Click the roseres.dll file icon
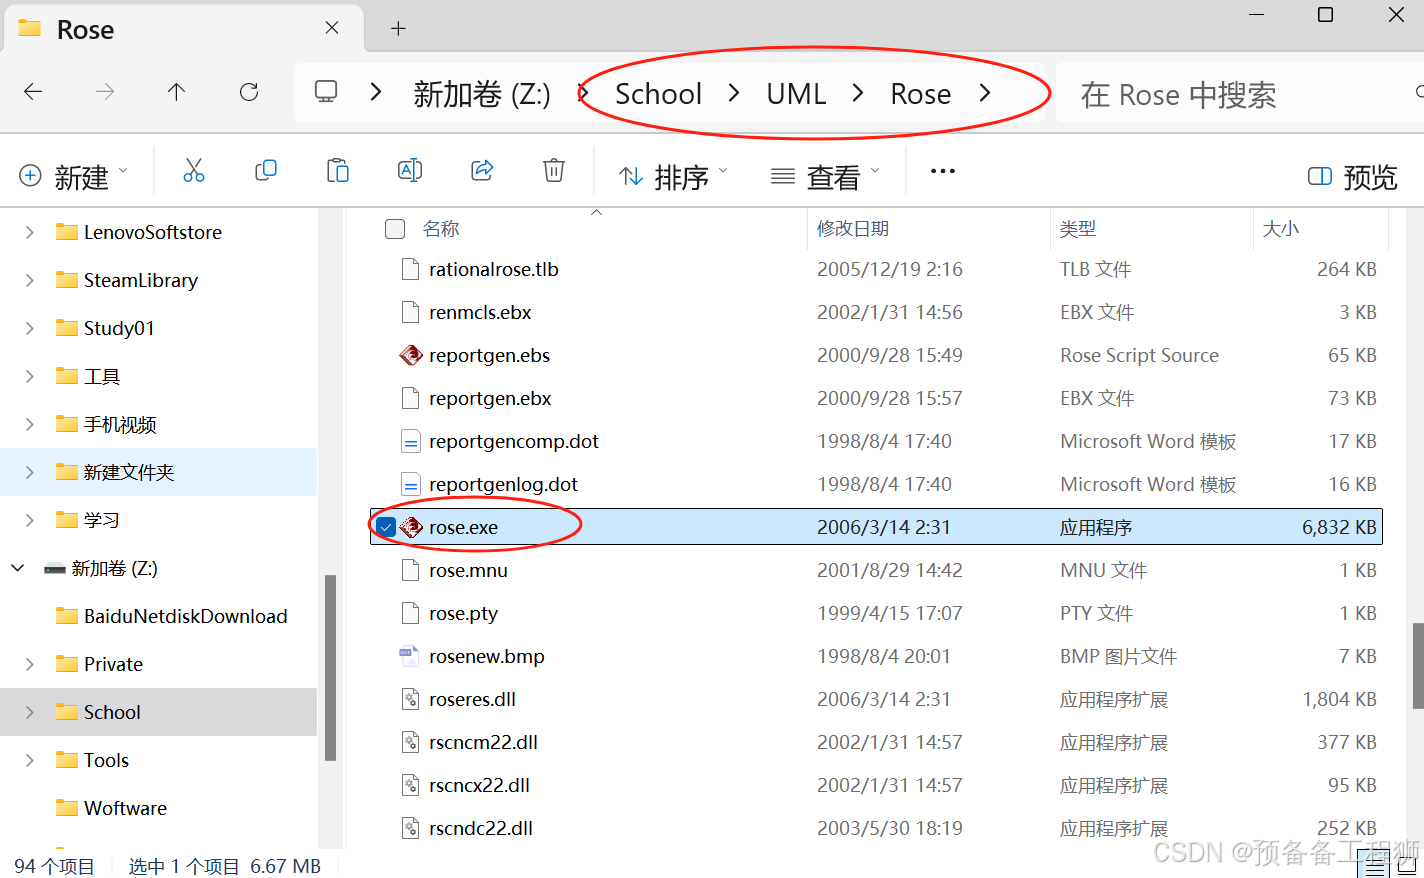The height and width of the screenshot is (878, 1424). click(410, 699)
